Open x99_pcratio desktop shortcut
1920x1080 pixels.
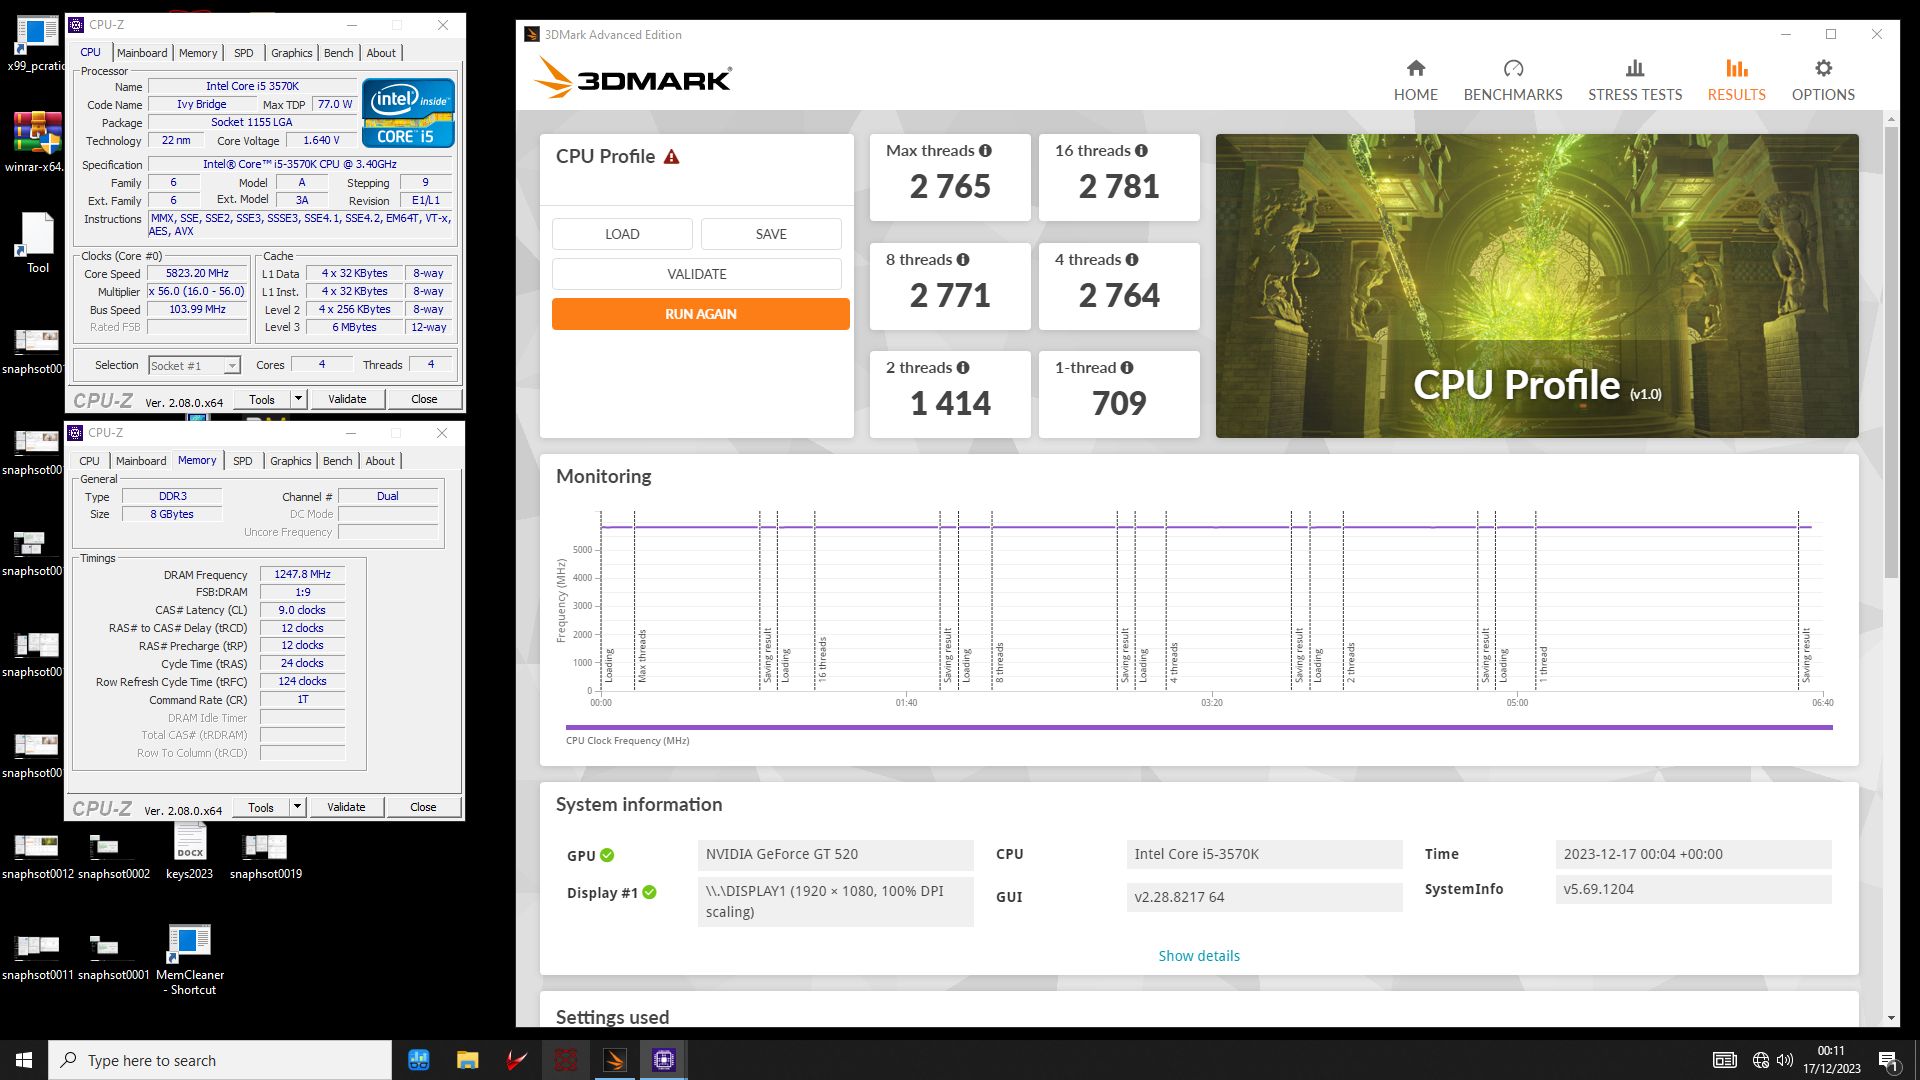(x=37, y=45)
